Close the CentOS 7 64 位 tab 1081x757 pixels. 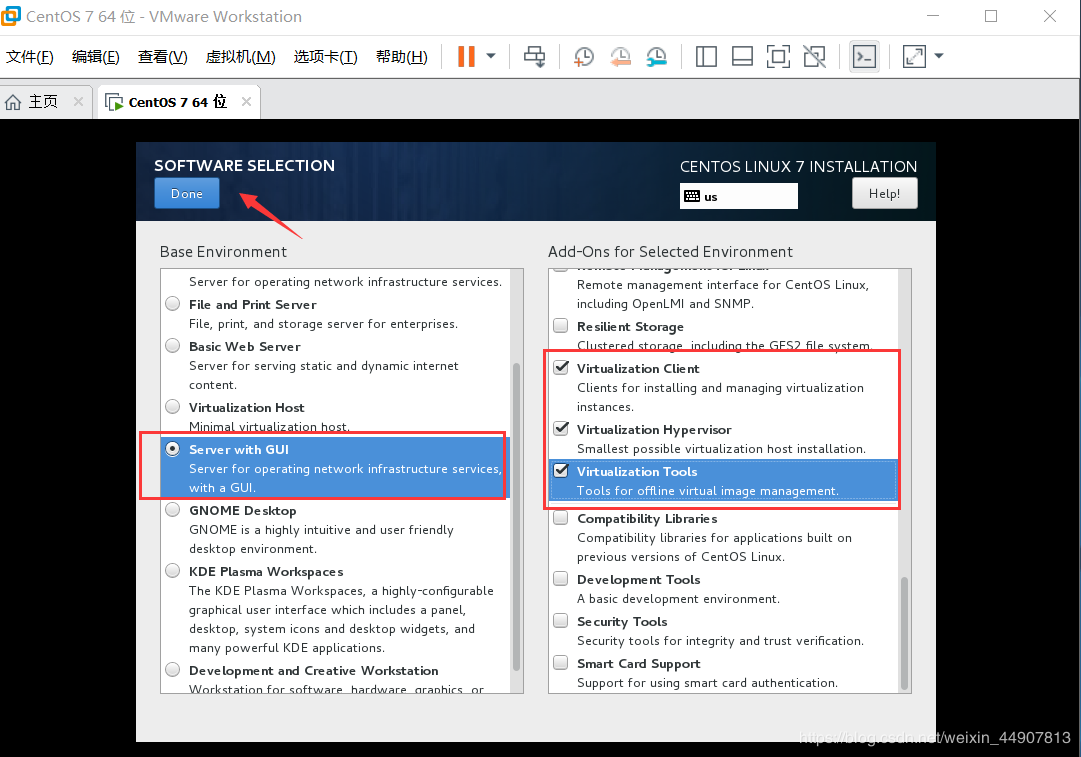tap(246, 102)
